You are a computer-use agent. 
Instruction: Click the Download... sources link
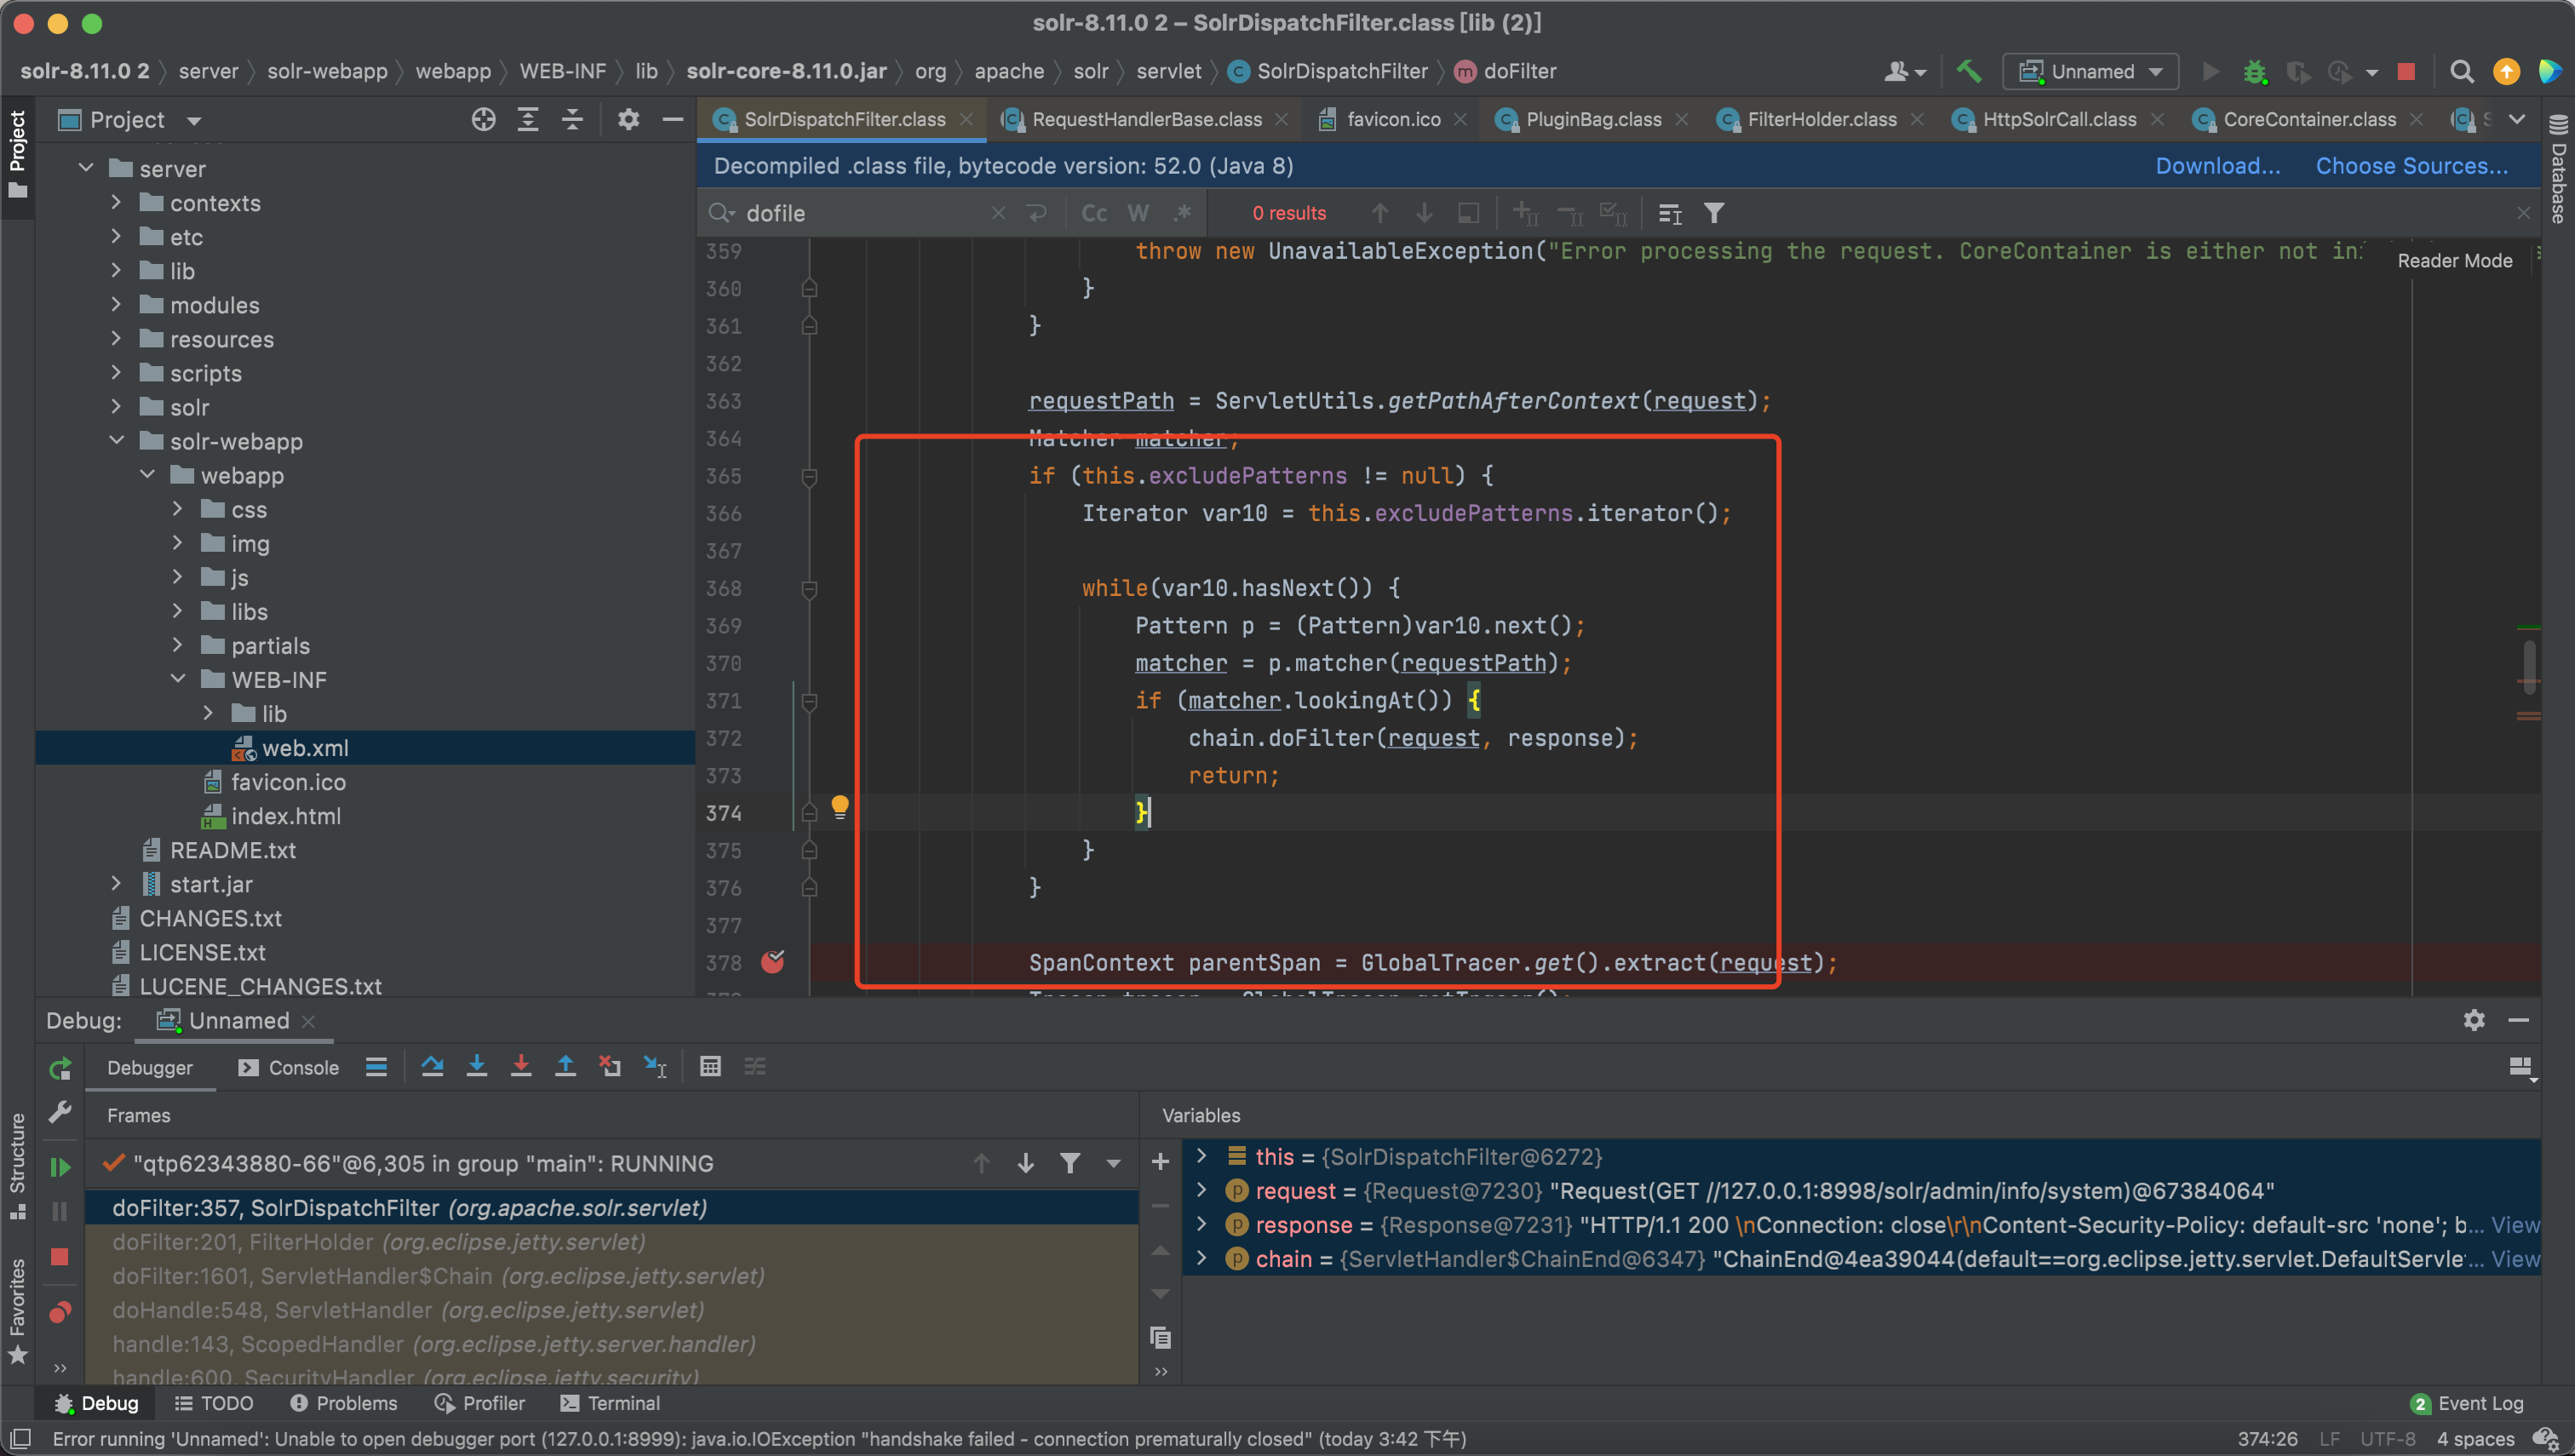[x=2217, y=166]
